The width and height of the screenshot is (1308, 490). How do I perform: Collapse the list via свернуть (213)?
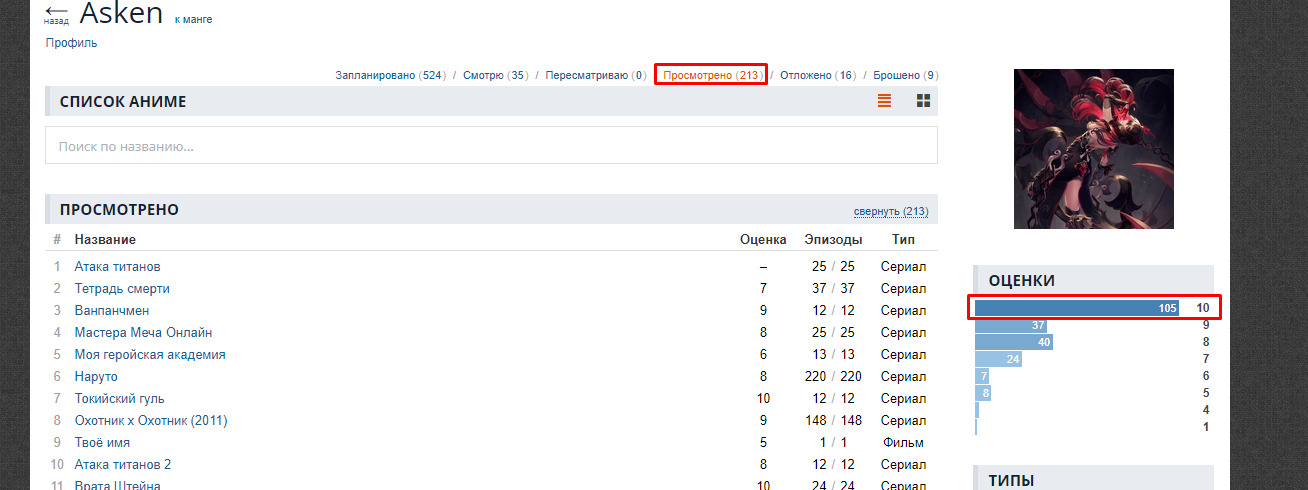(890, 212)
